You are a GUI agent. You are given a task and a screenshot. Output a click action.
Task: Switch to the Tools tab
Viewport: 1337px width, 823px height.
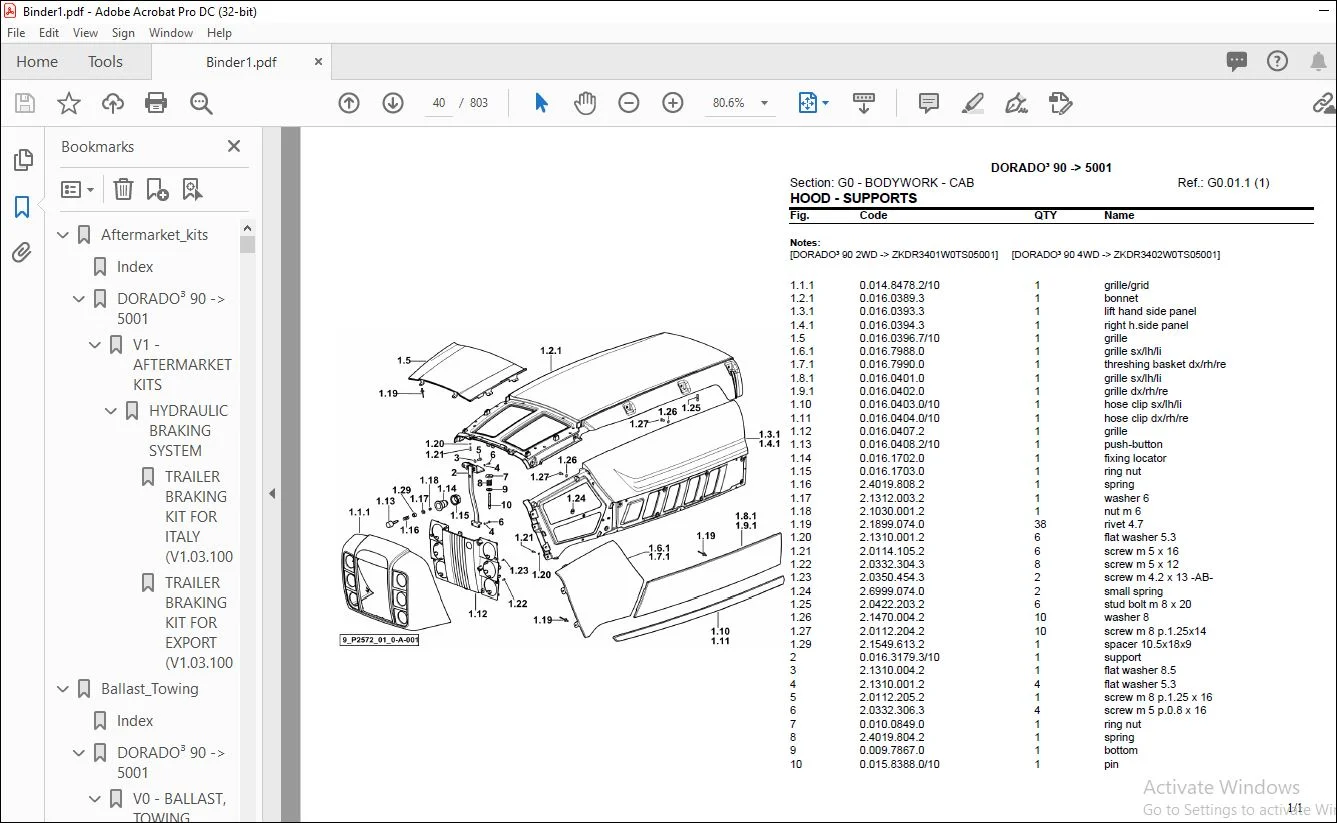[105, 62]
